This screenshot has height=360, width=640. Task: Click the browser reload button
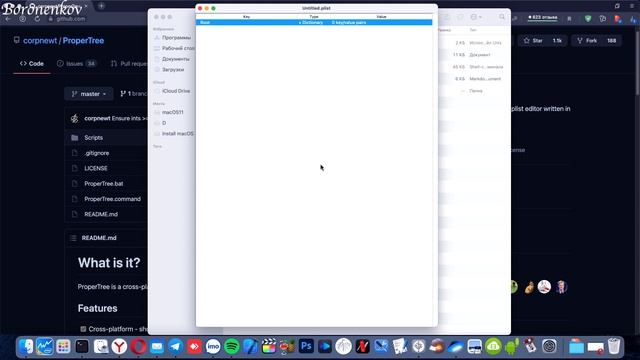[x=37, y=19]
